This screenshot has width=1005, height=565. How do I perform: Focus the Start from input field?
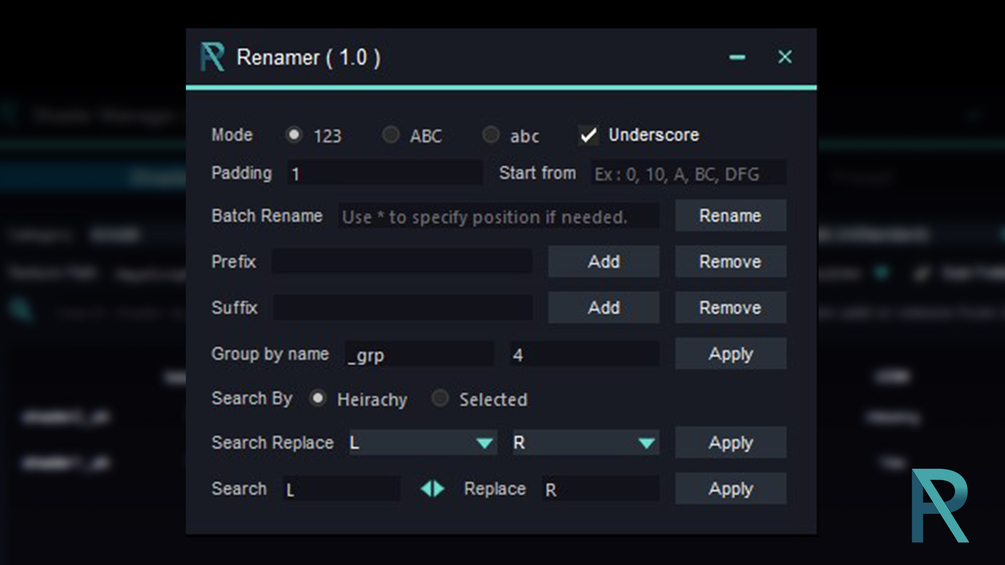click(x=687, y=174)
